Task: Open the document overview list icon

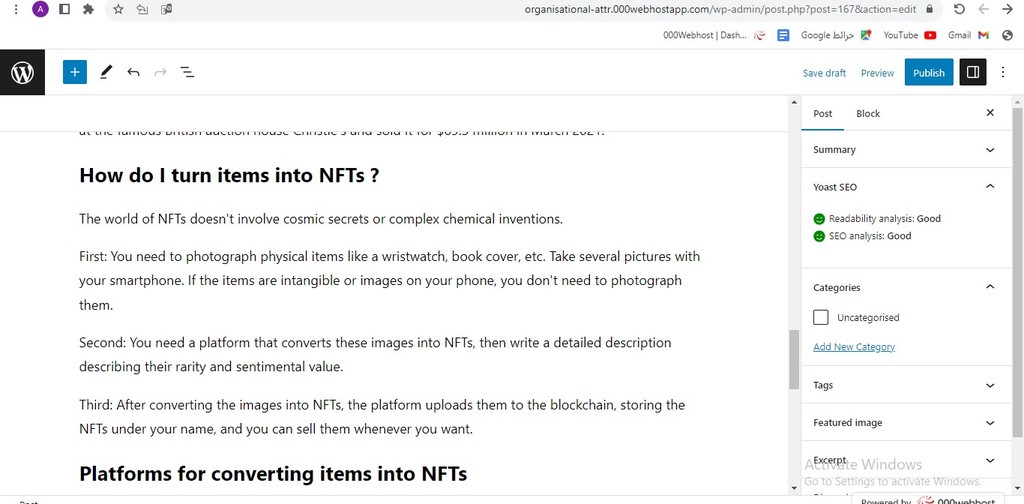Action: tap(187, 72)
